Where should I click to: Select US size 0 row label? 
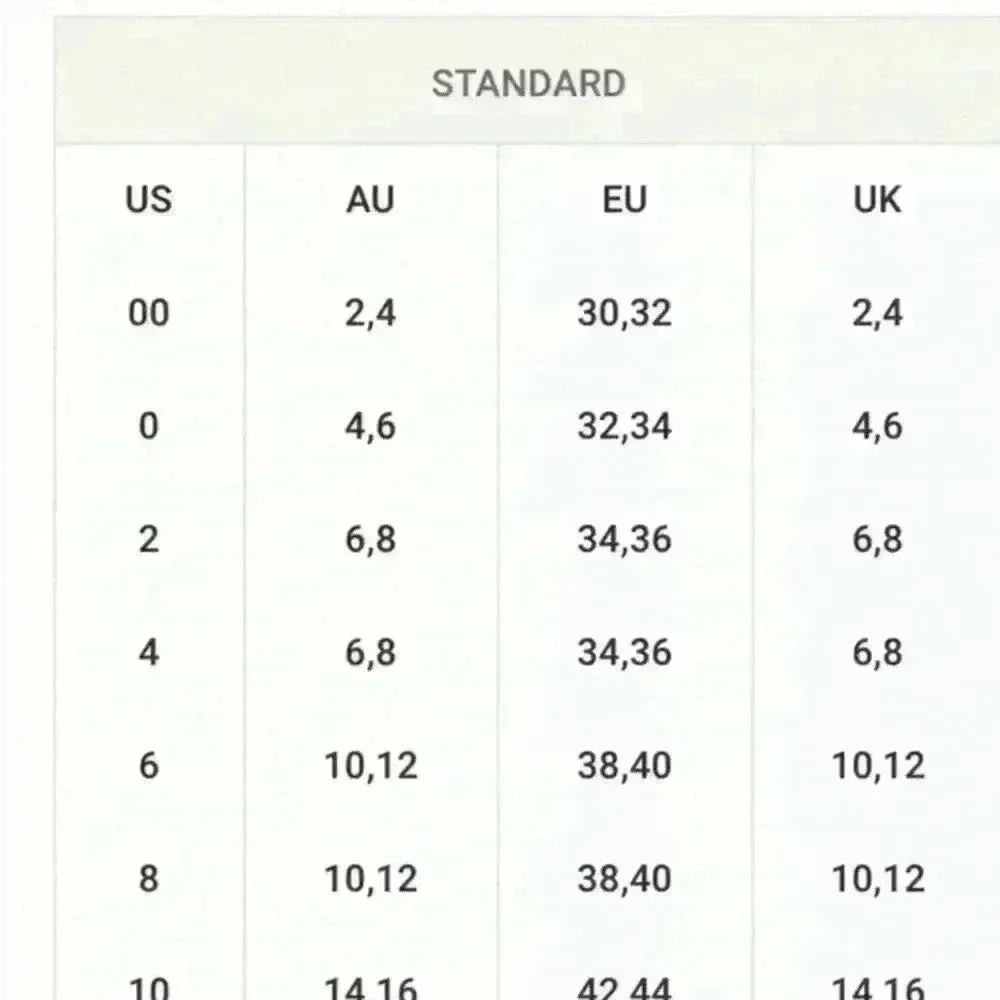pyautogui.click(x=149, y=427)
